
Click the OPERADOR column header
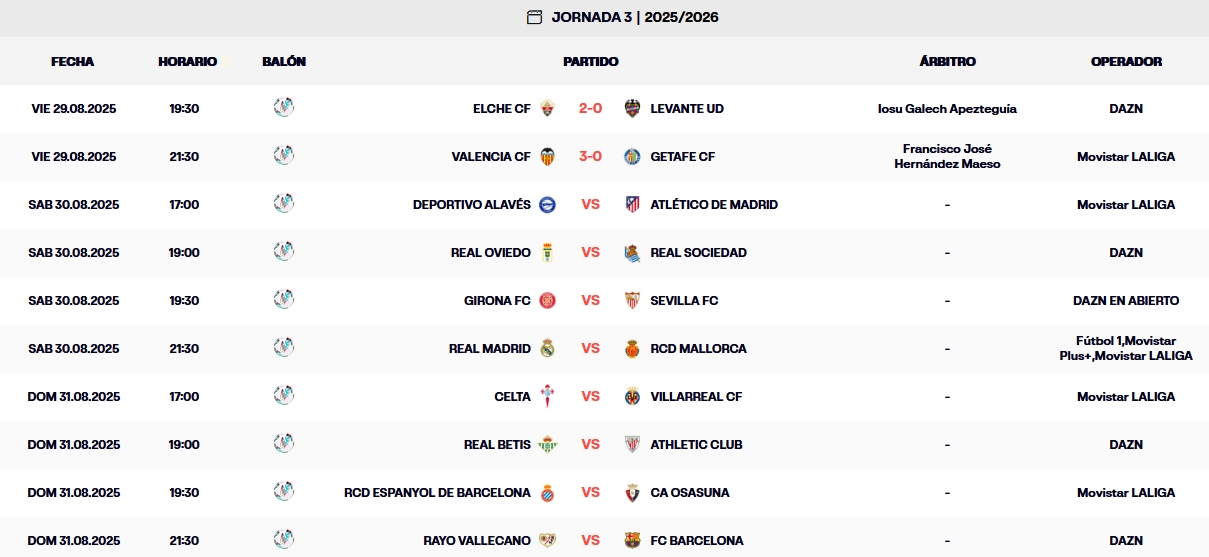coord(1126,61)
